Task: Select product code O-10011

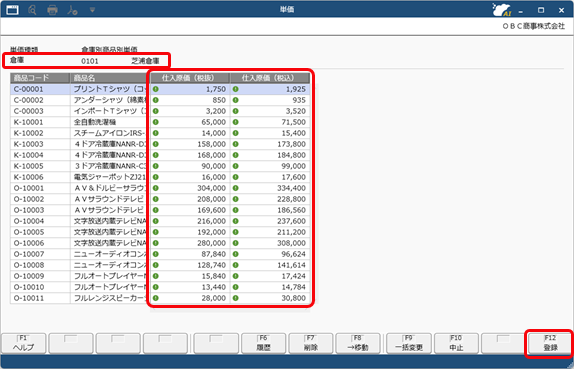Action: coord(29,298)
